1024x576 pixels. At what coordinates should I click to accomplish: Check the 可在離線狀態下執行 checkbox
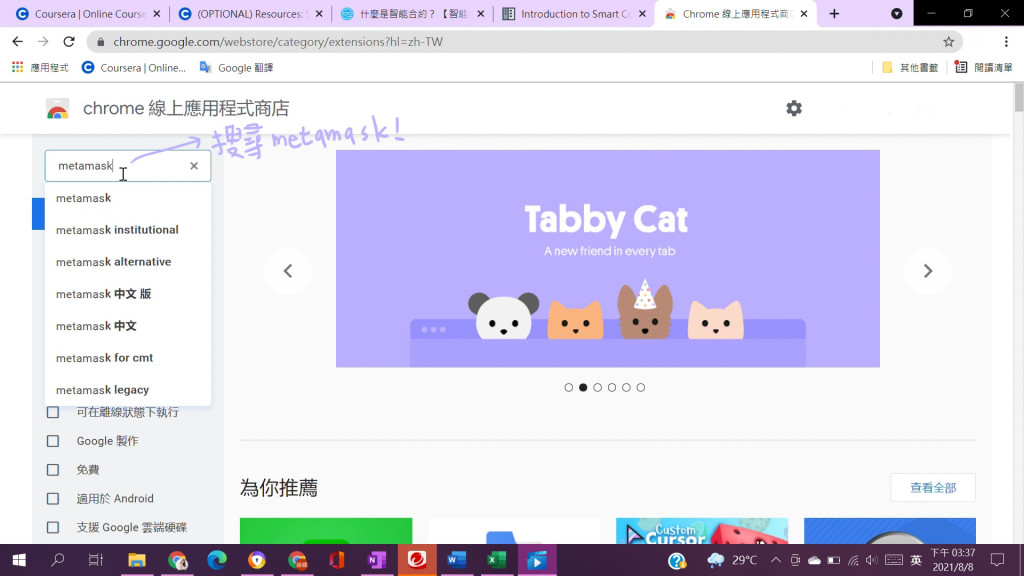click(x=53, y=413)
